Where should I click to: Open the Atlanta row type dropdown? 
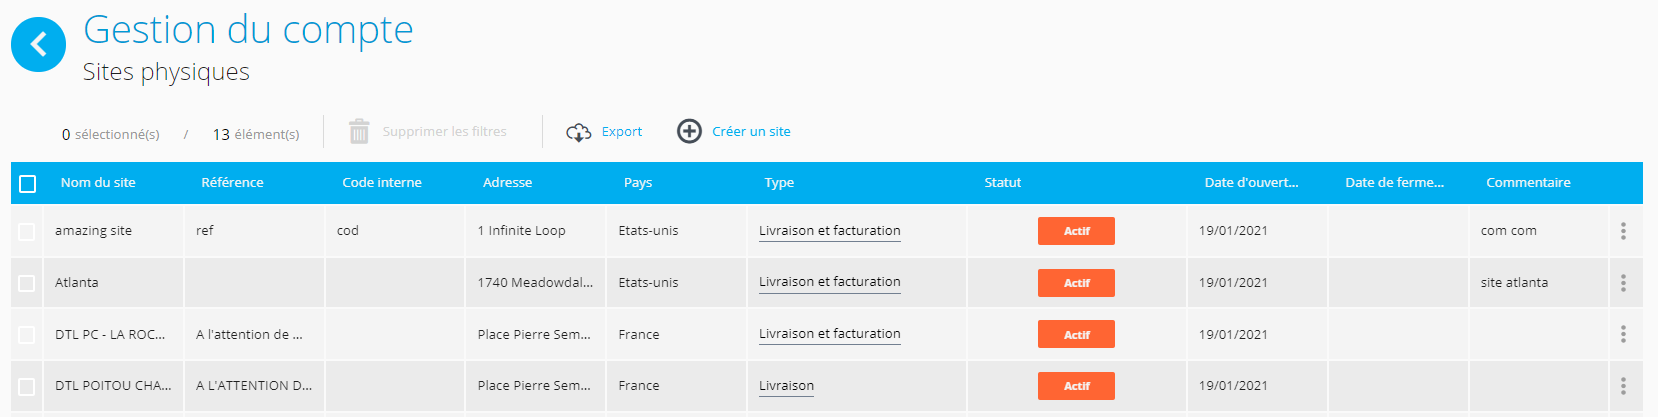pyautogui.click(x=830, y=282)
